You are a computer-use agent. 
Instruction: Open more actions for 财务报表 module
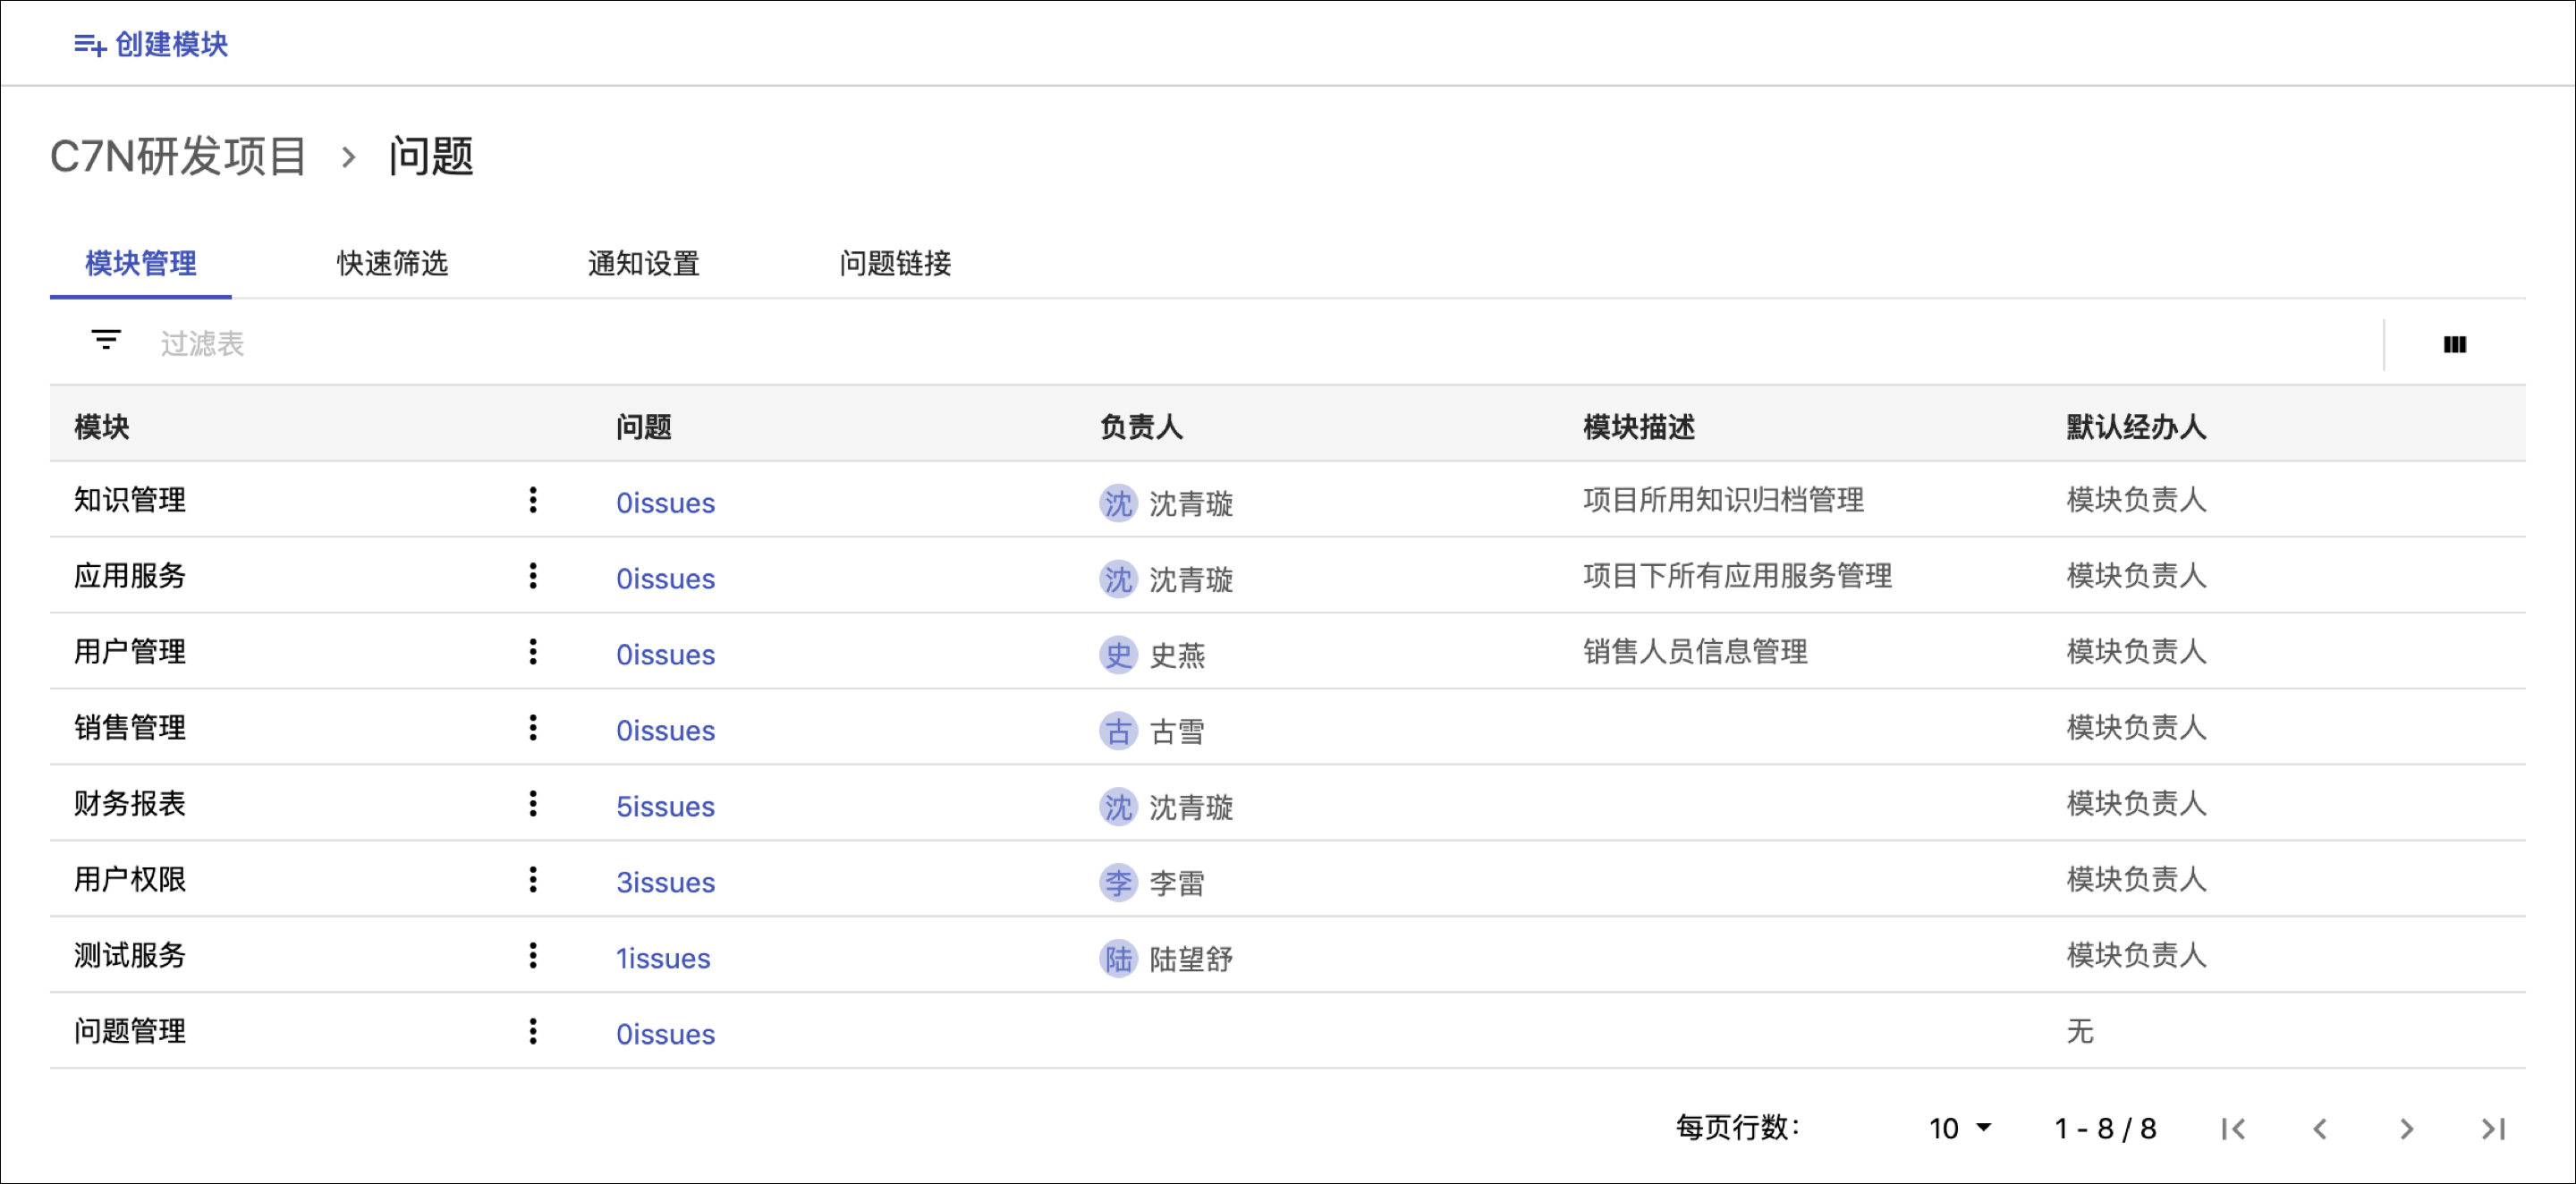click(533, 804)
